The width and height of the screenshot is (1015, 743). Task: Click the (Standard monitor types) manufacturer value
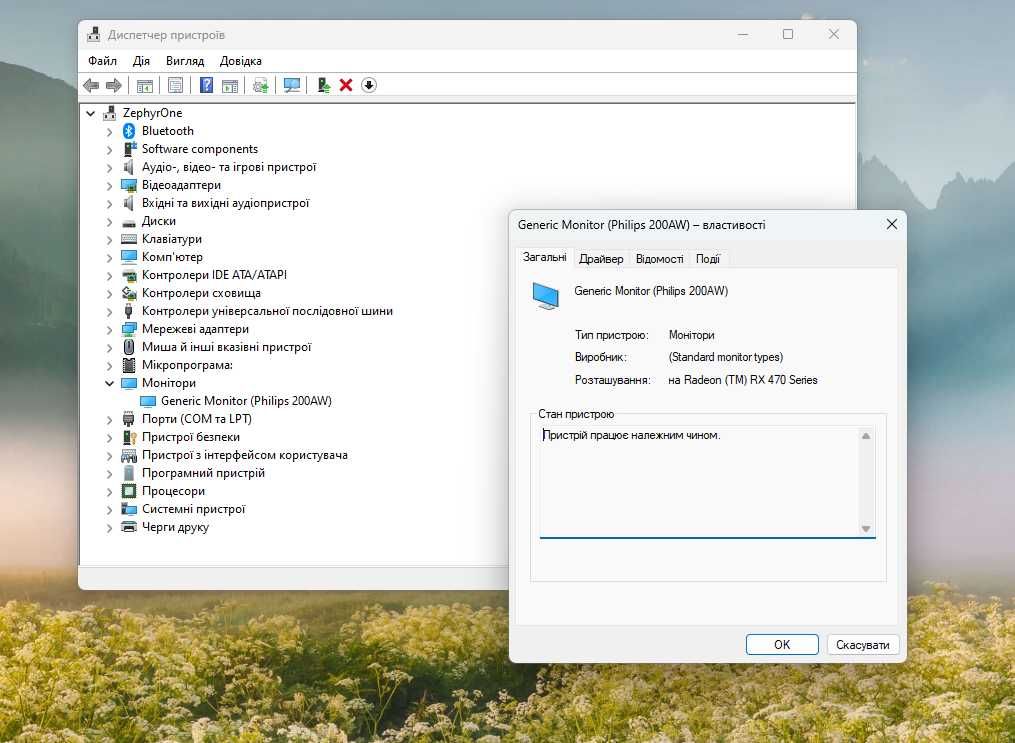click(726, 357)
